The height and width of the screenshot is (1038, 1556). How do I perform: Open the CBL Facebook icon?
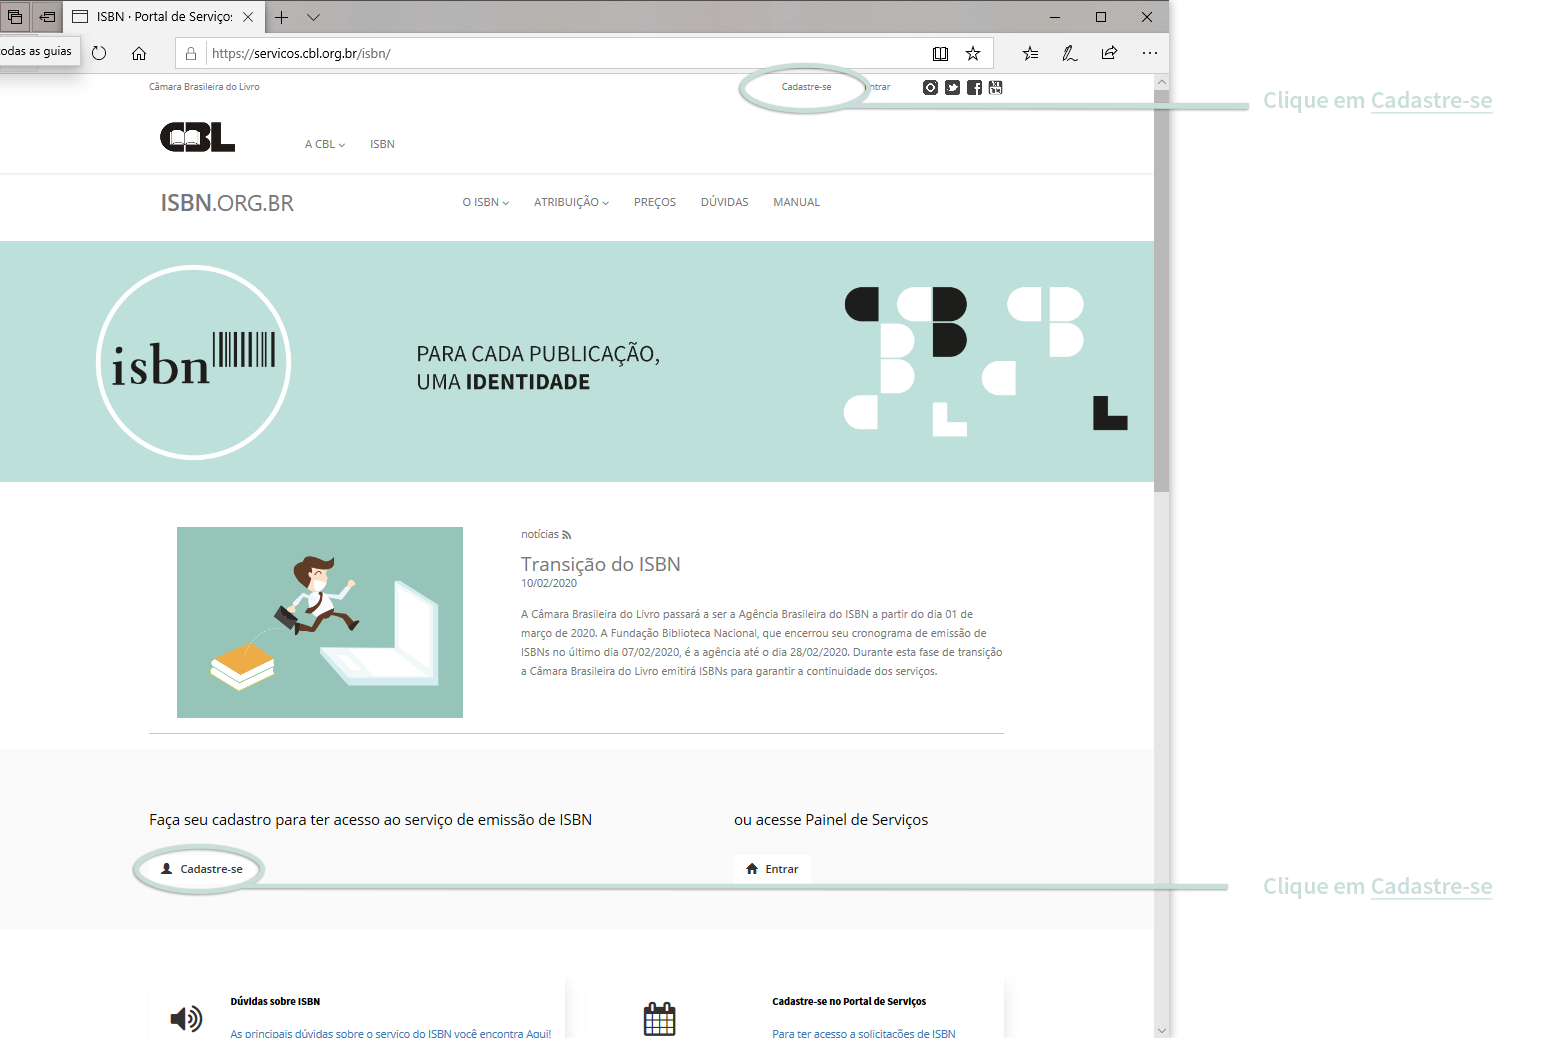[974, 87]
